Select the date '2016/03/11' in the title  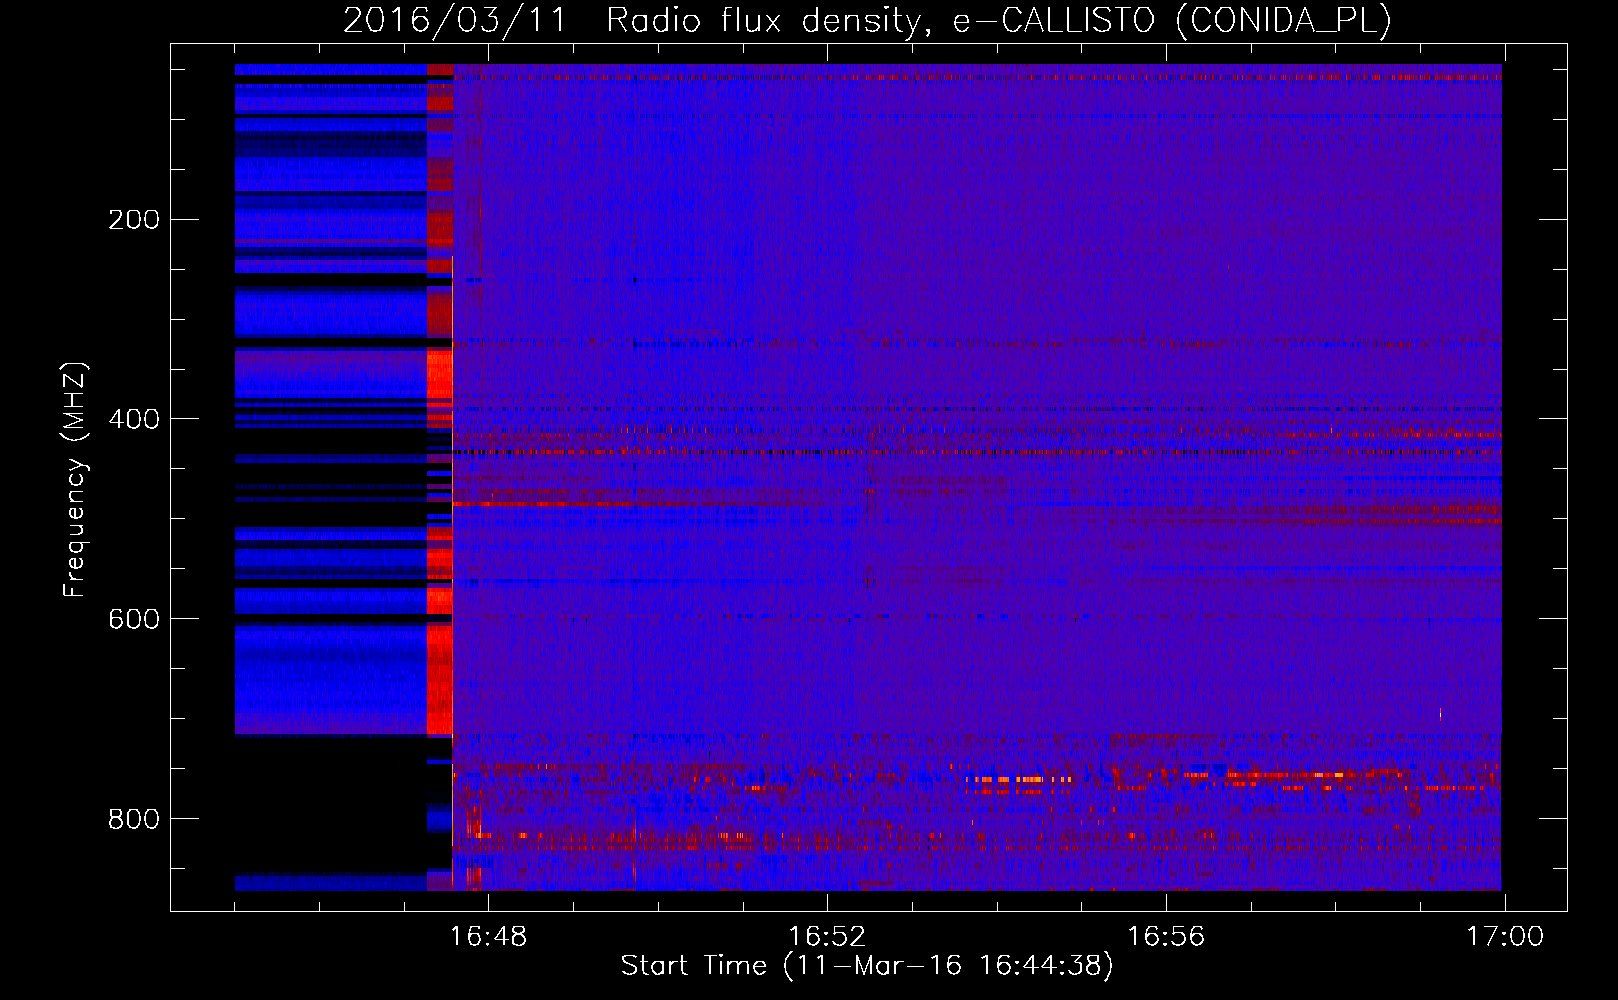tap(454, 21)
